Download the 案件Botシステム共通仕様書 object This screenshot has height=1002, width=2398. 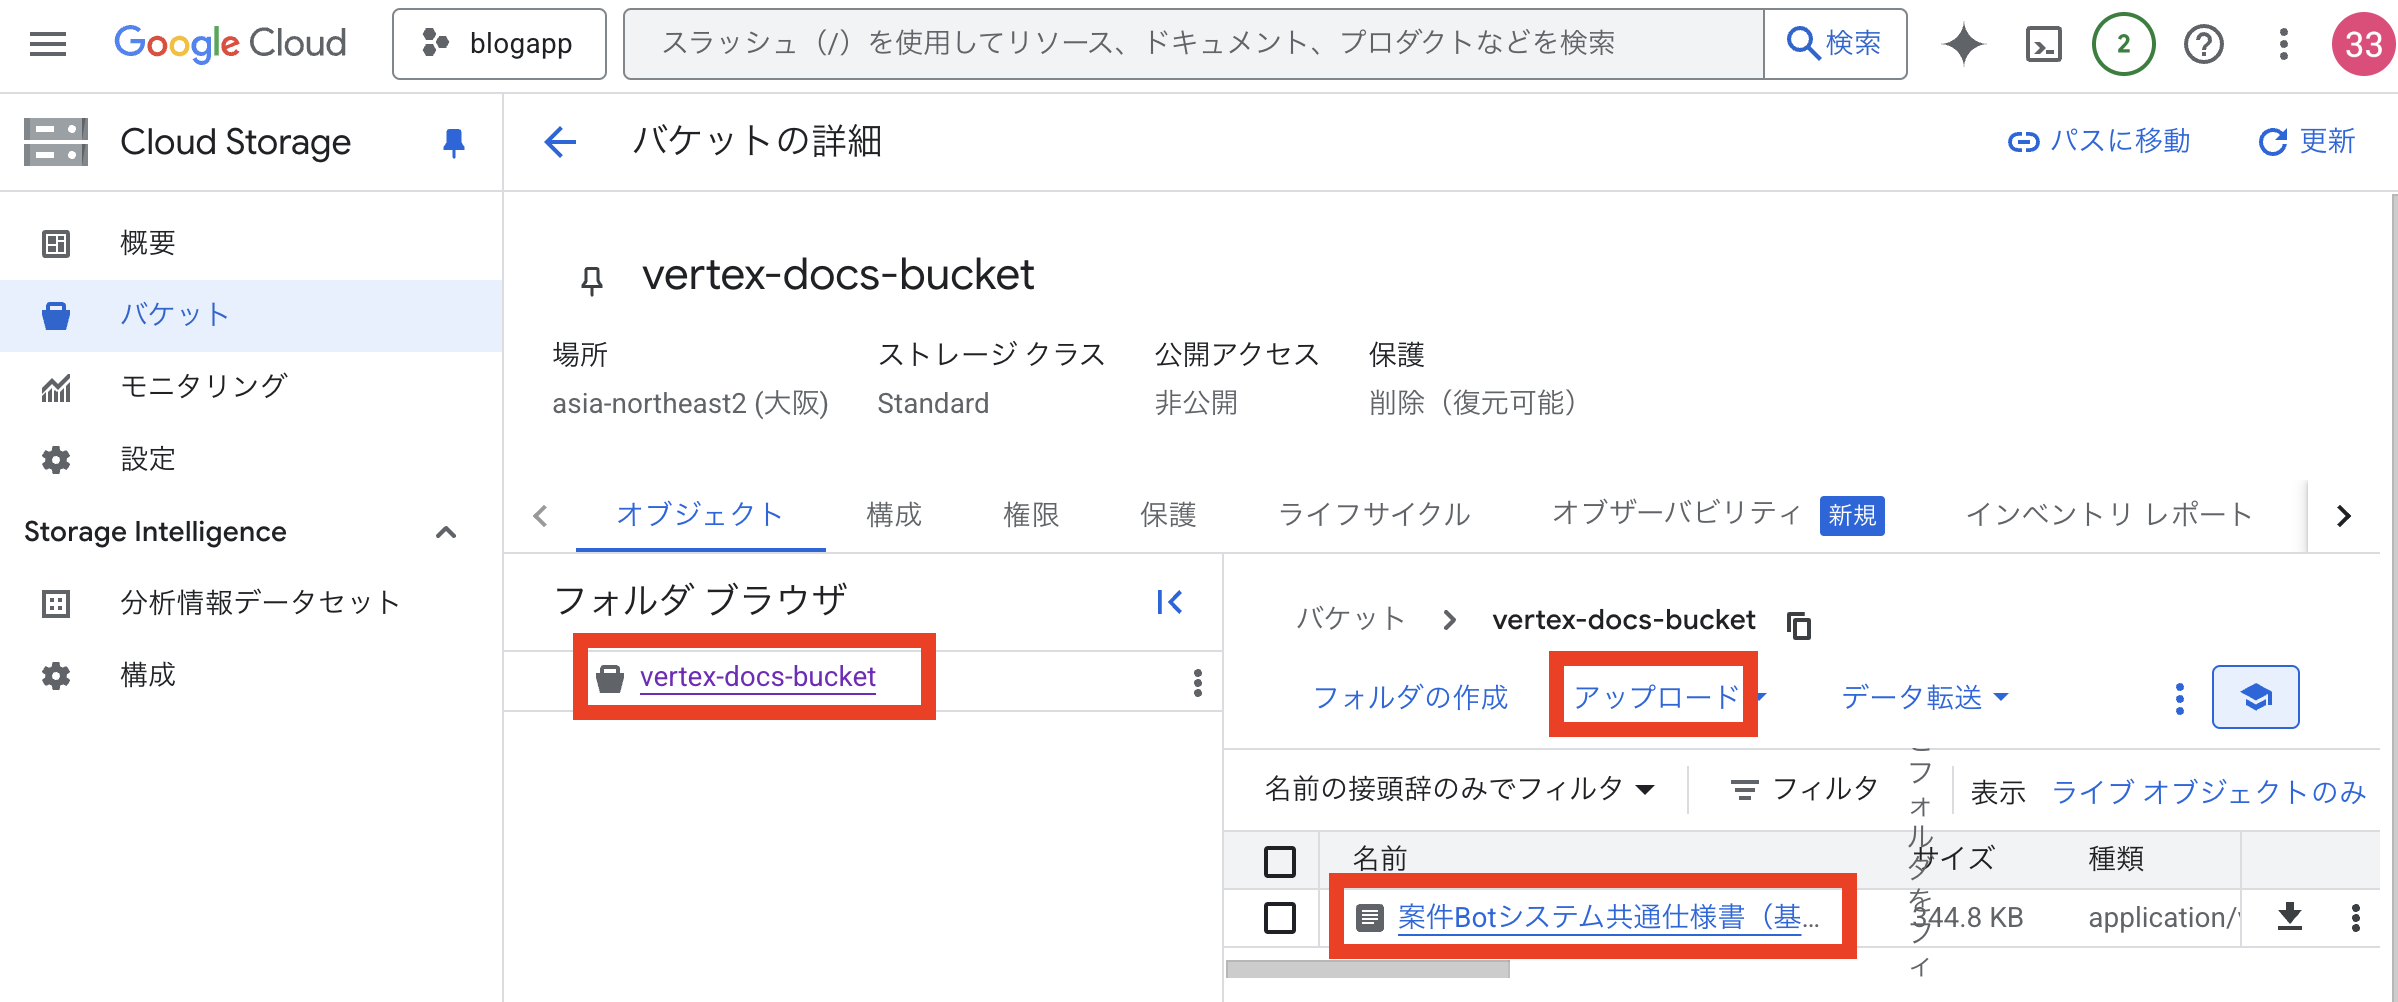tap(2291, 916)
